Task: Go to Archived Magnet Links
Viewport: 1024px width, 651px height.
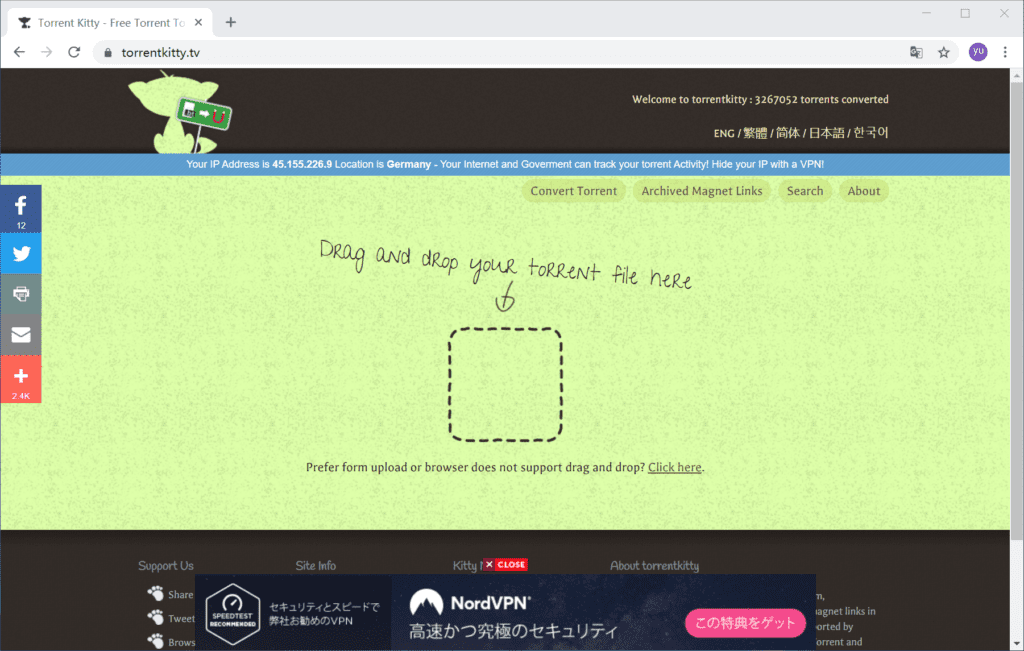Action: (x=701, y=191)
